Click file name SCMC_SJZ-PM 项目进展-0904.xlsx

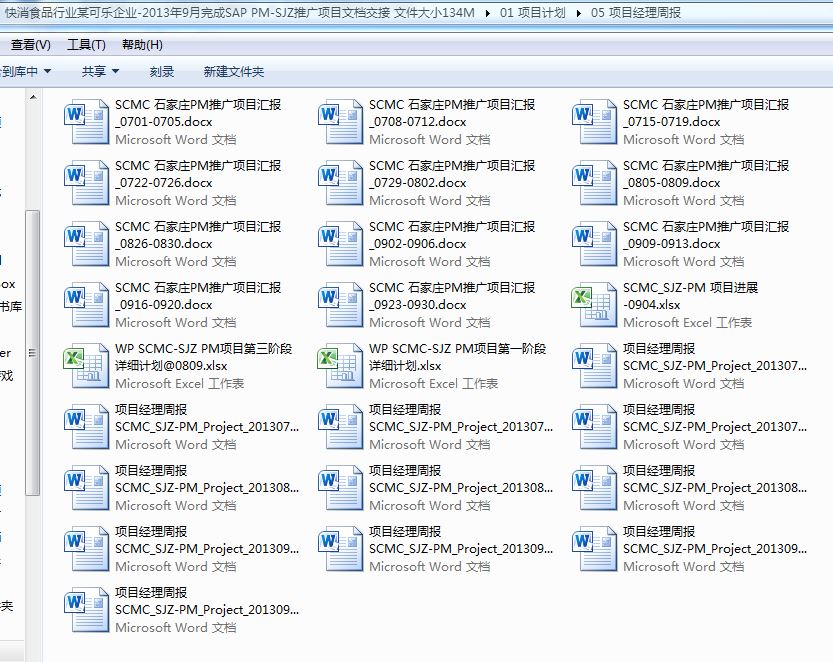tap(690, 296)
